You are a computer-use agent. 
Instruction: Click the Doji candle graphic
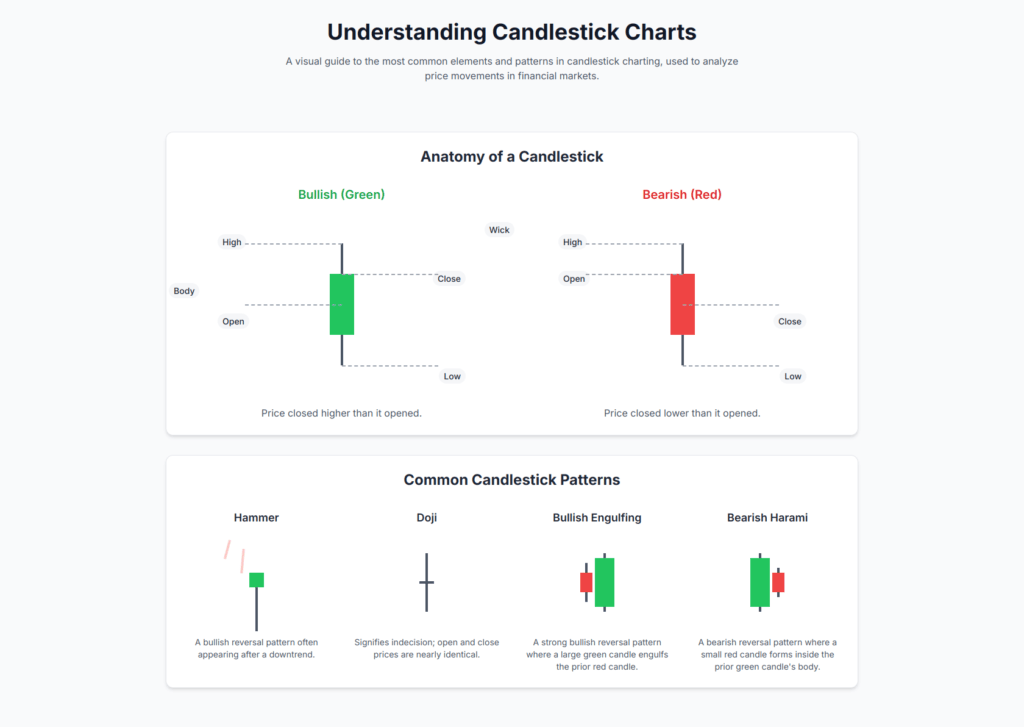point(426,582)
